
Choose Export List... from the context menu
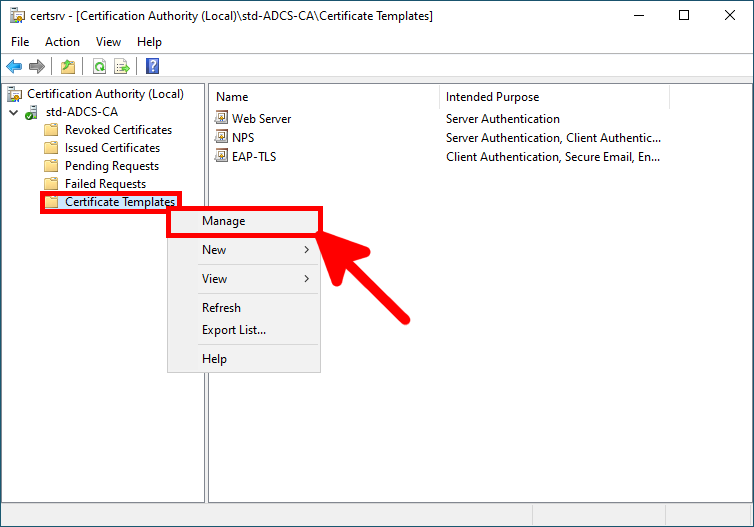(244, 330)
